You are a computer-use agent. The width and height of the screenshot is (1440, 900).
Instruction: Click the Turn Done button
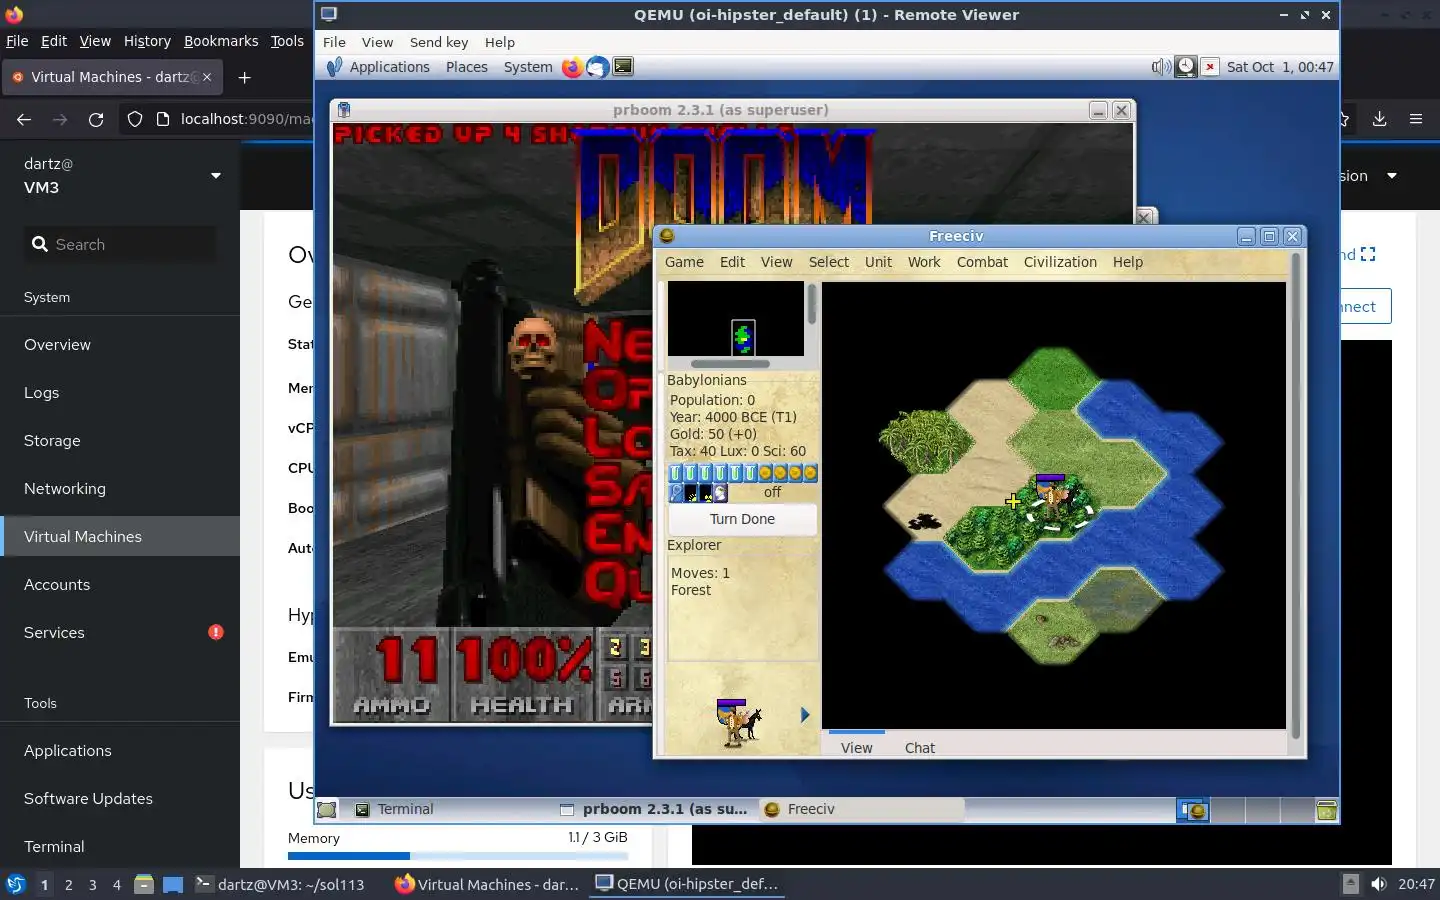pos(742,519)
